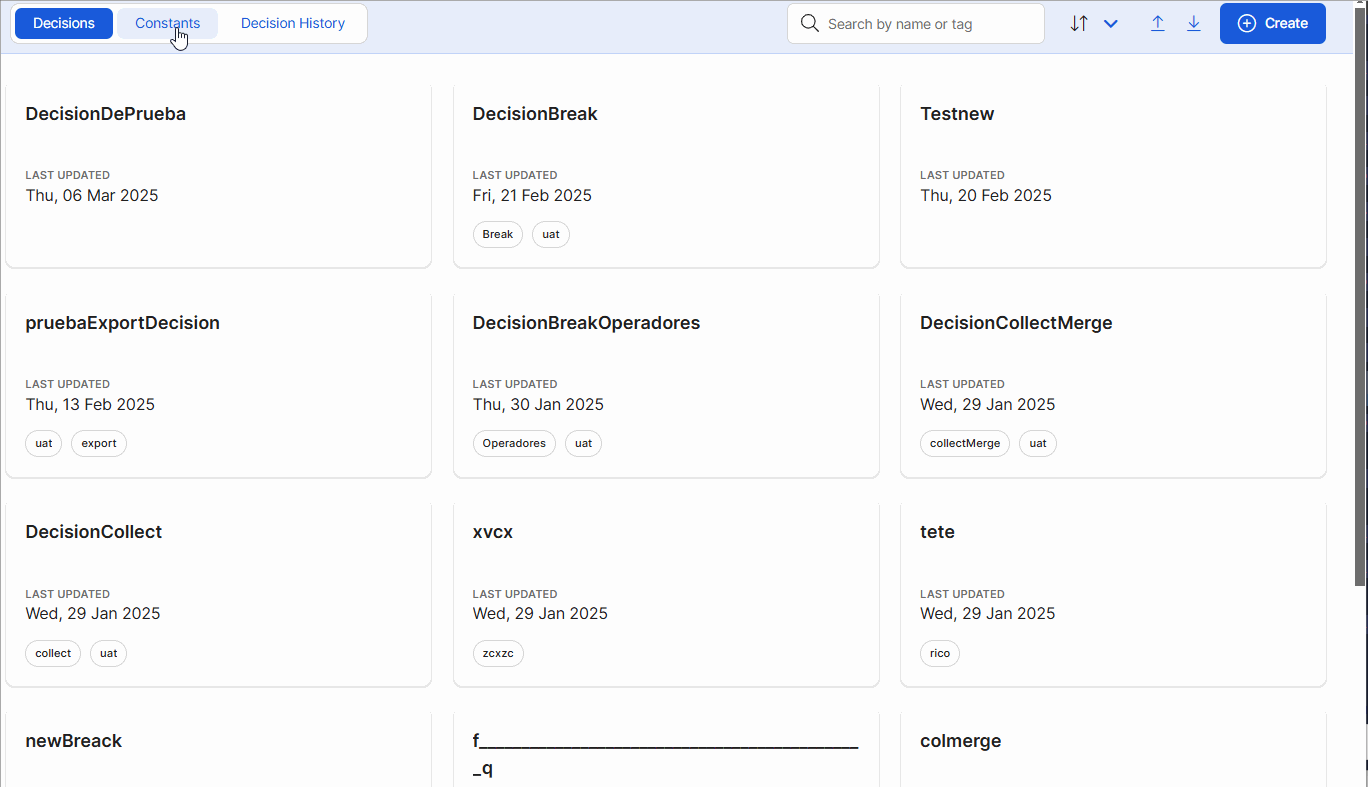Click the Operadores tag on DecisionBreakOperadores
The height and width of the screenshot is (787, 1368).
(514, 443)
